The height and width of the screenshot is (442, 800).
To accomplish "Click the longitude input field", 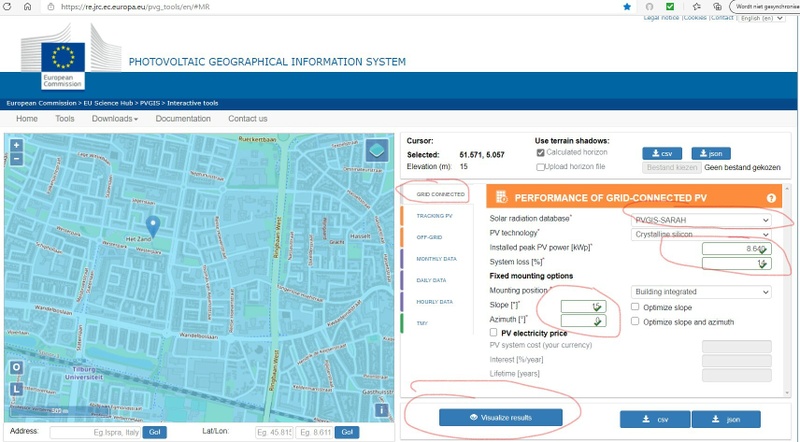I will coord(314,432).
